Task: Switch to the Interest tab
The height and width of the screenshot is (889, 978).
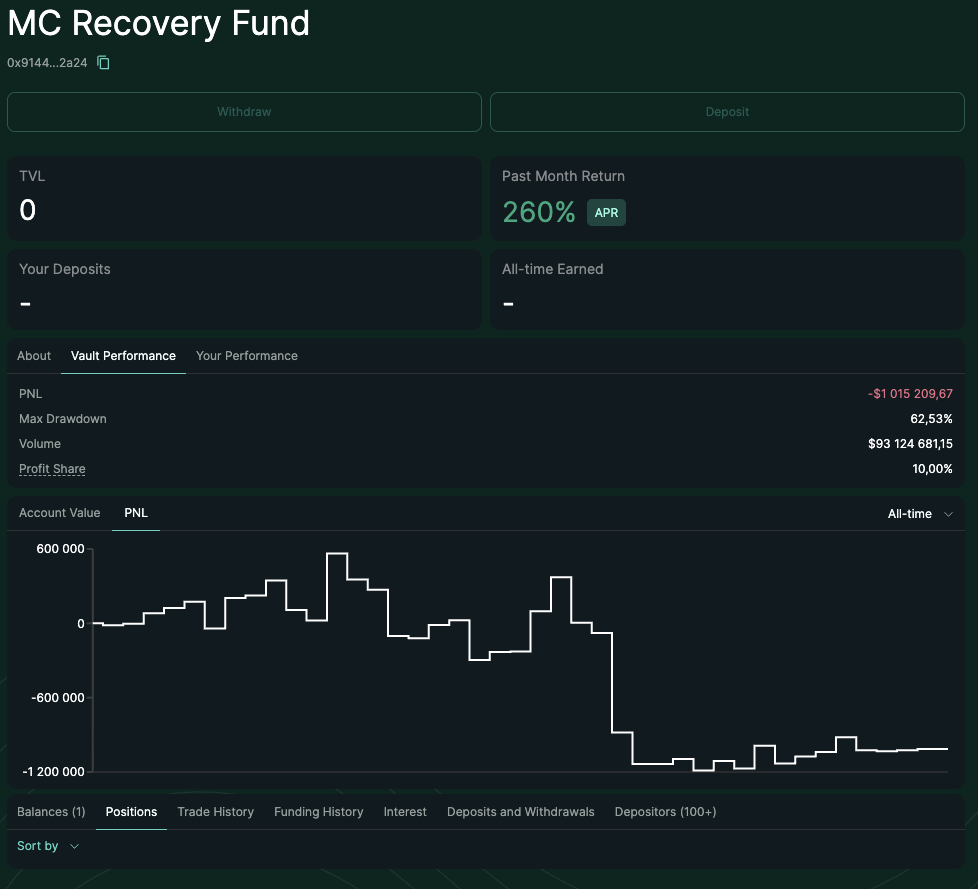Action: pos(405,812)
